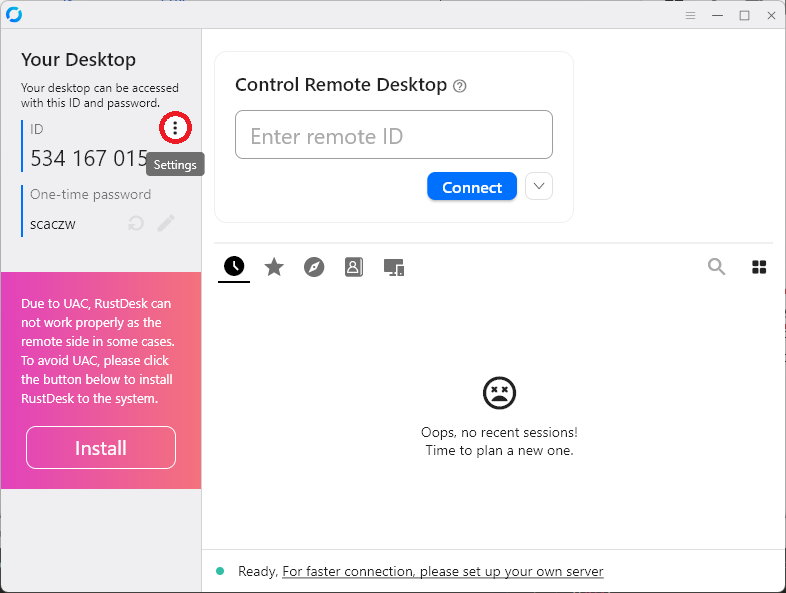This screenshot has height=593, width=786.
Task: Click the Install button
Action: coord(101,448)
